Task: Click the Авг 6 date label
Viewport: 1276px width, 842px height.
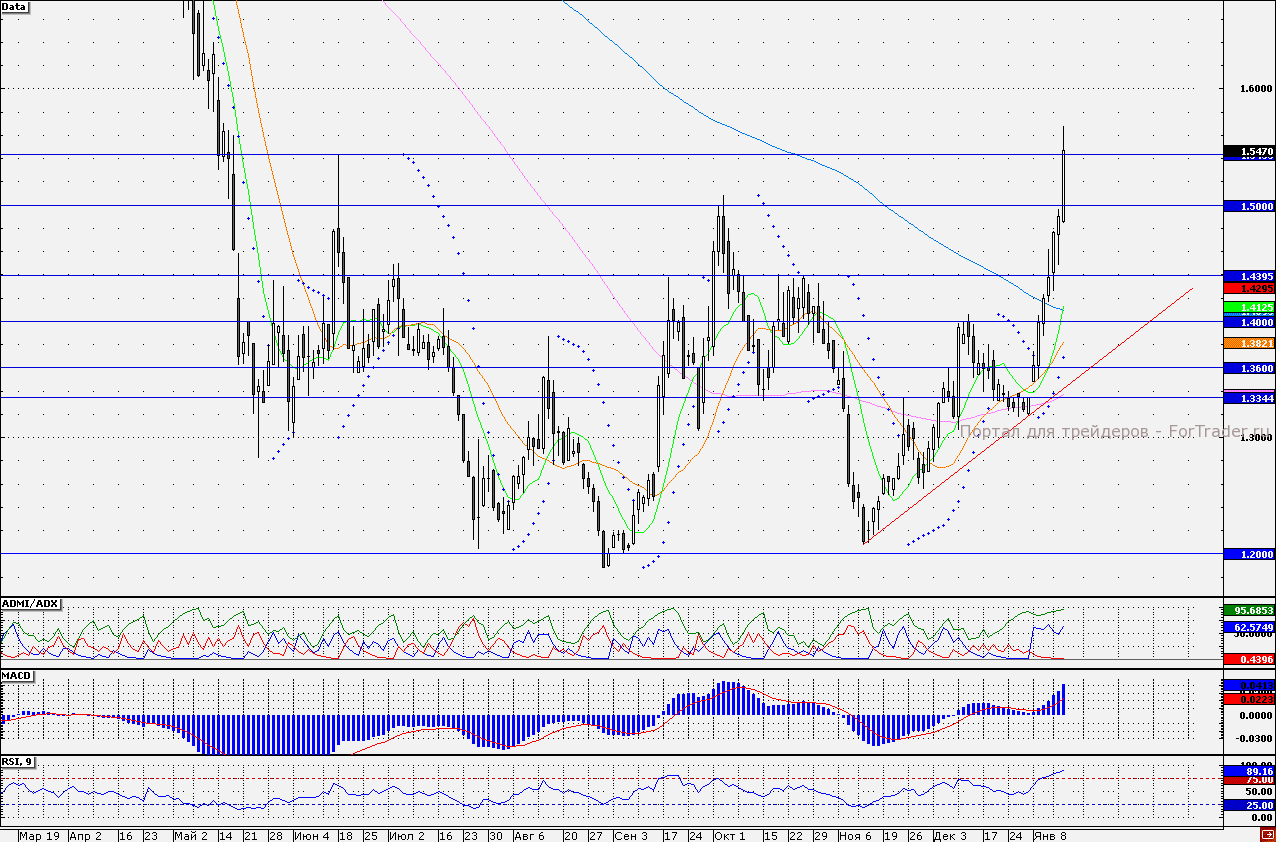Action: pyautogui.click(x=529, y=835)
